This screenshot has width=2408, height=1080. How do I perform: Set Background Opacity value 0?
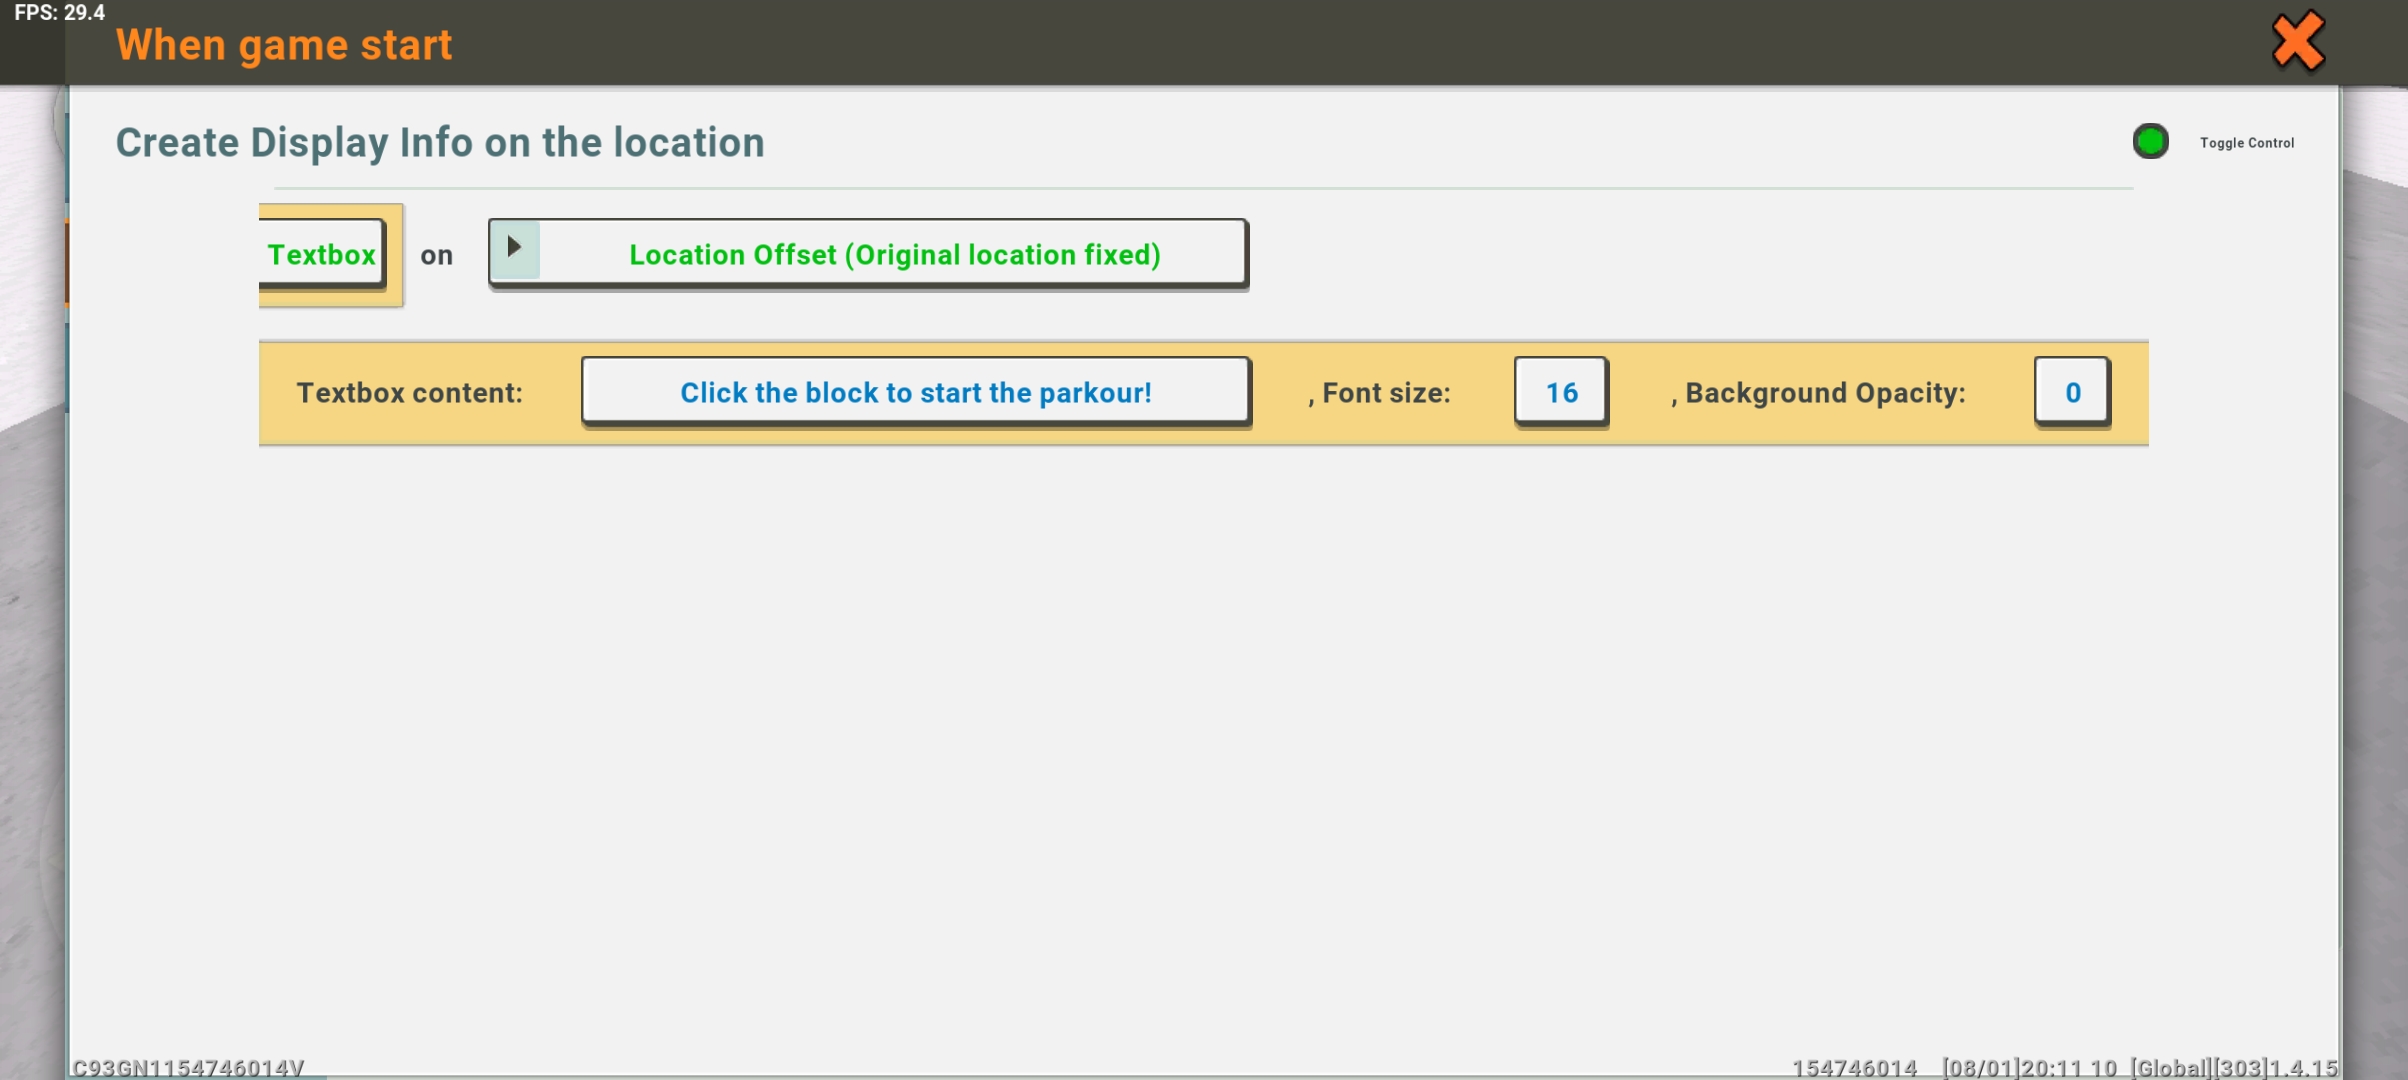pos(2072,392)
